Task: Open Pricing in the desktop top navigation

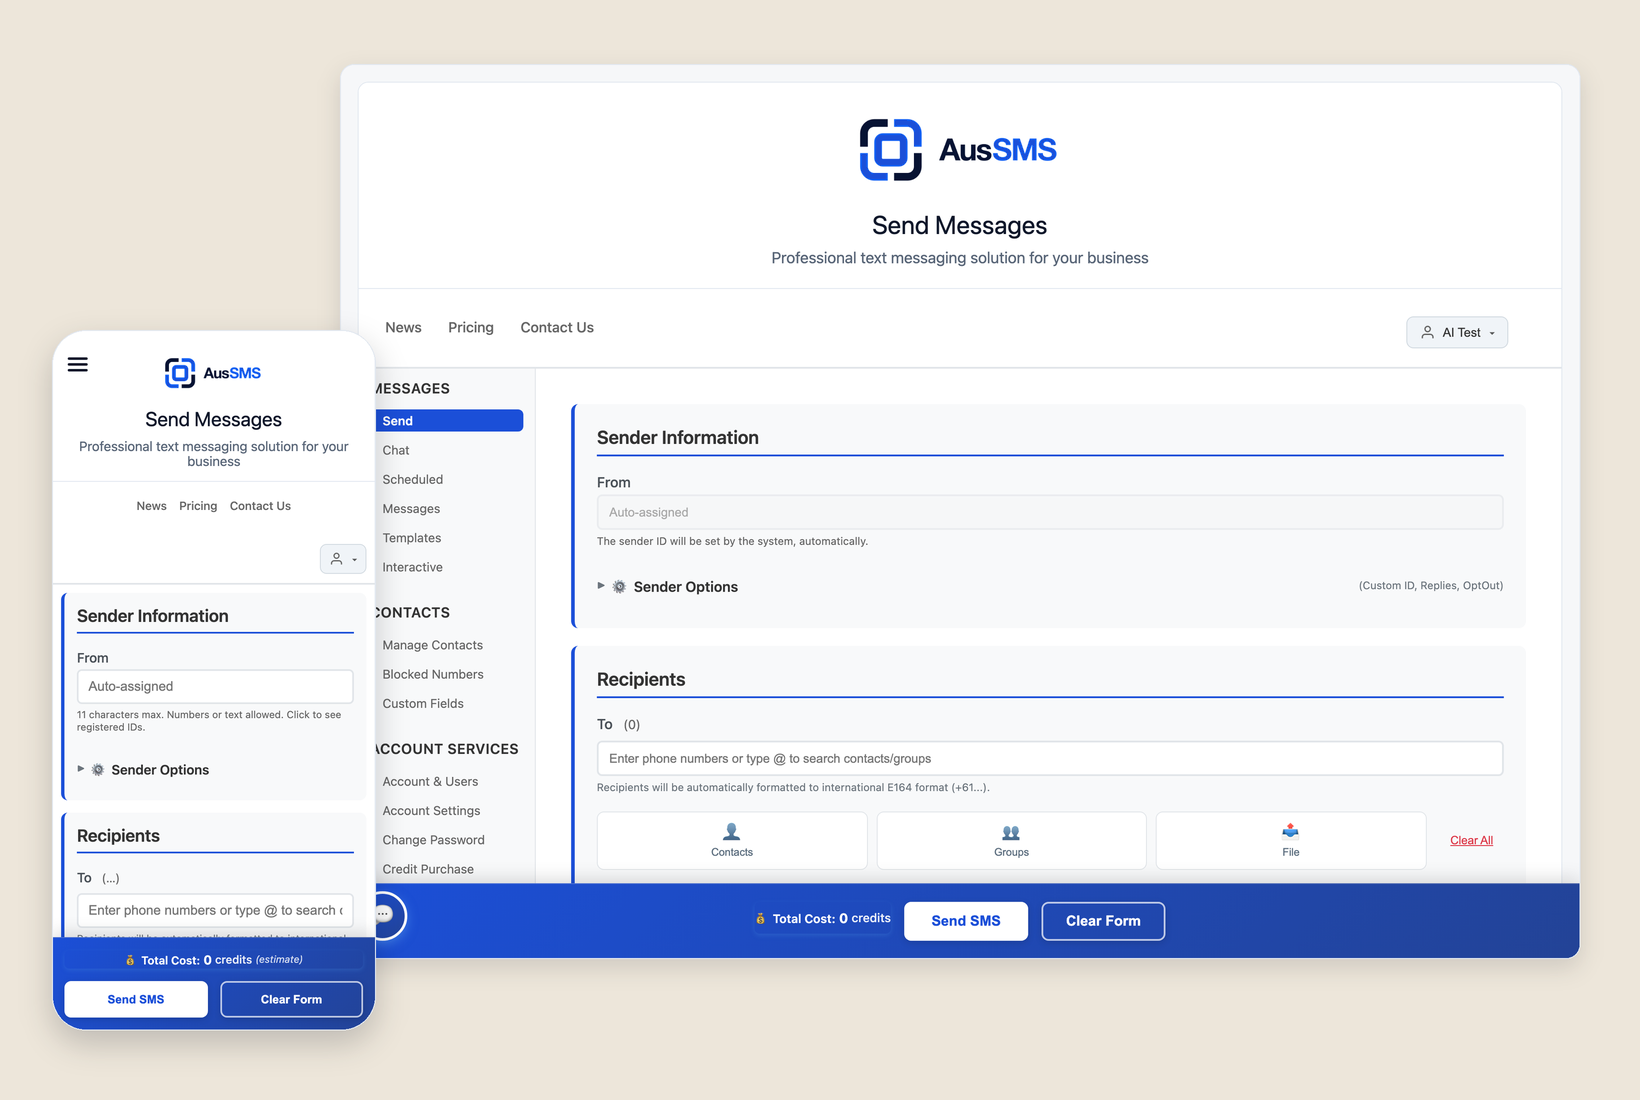Action: 471,327
